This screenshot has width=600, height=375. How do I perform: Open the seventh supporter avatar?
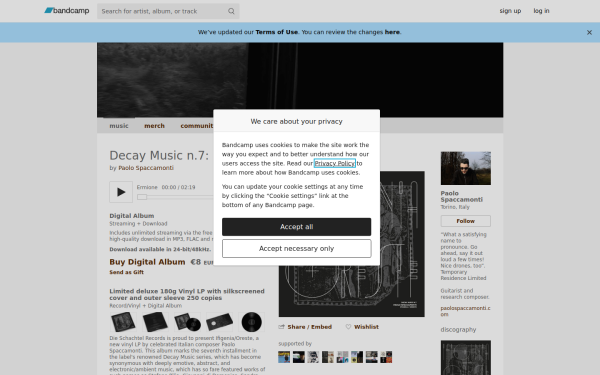click(371, 357)
